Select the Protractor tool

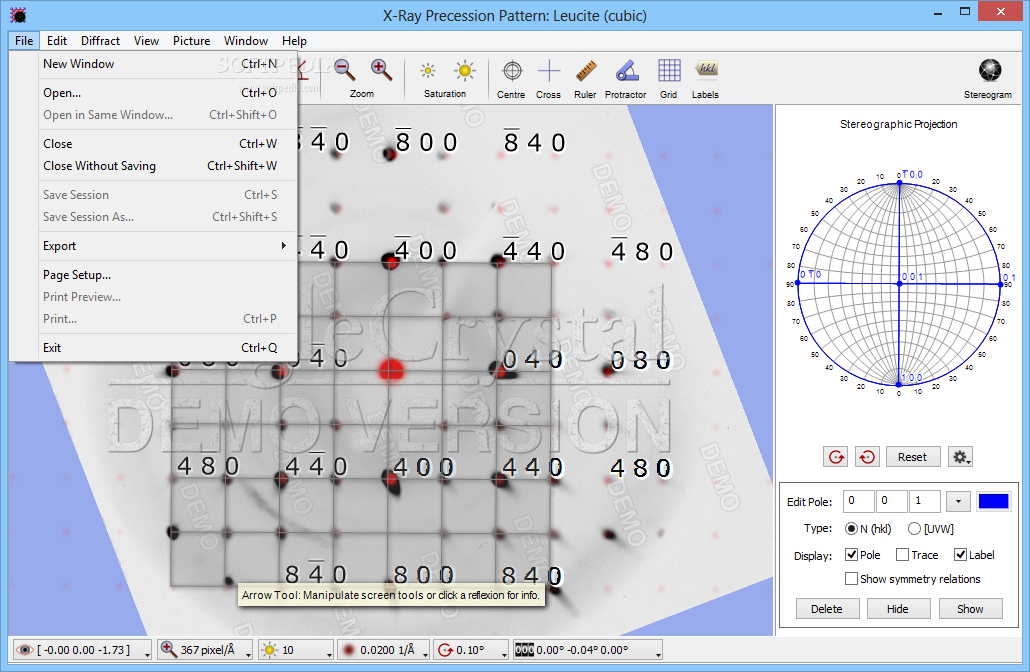626,70
